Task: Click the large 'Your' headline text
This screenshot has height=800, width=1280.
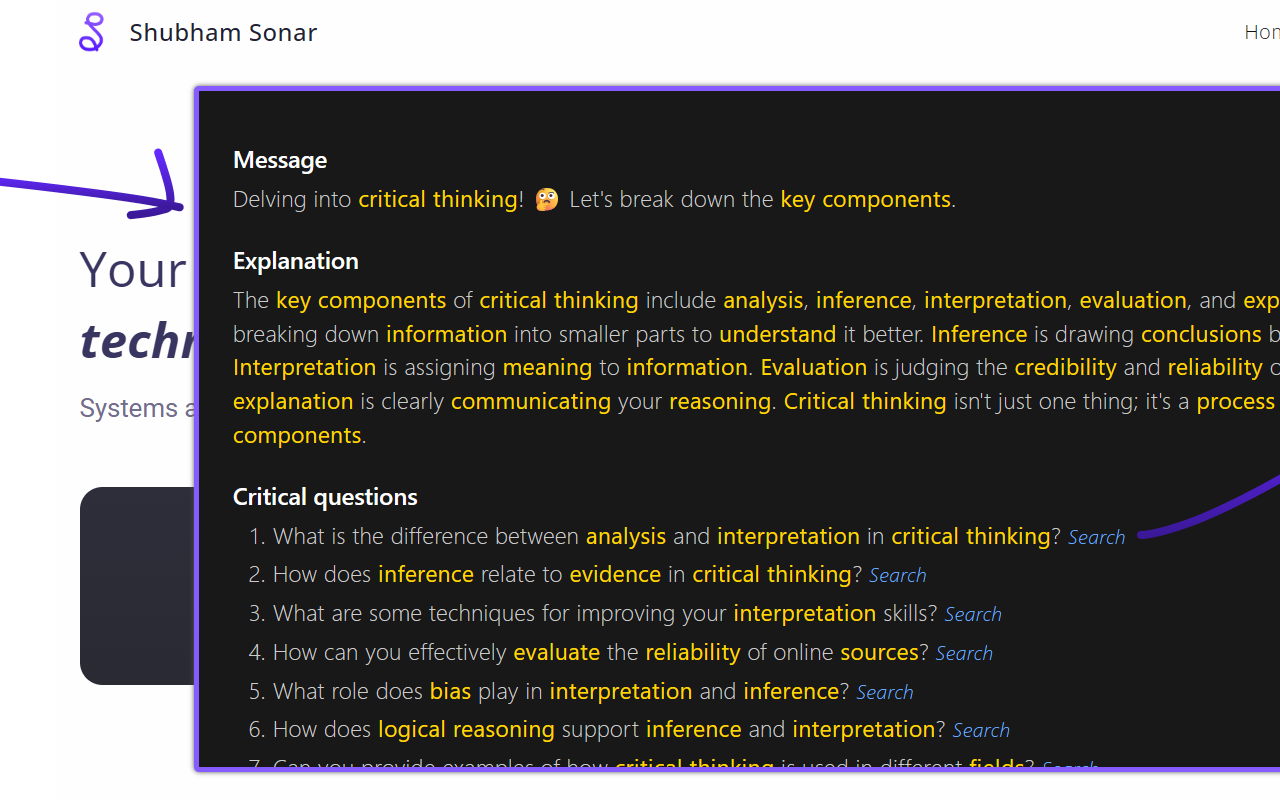Action: pos(133,270)
